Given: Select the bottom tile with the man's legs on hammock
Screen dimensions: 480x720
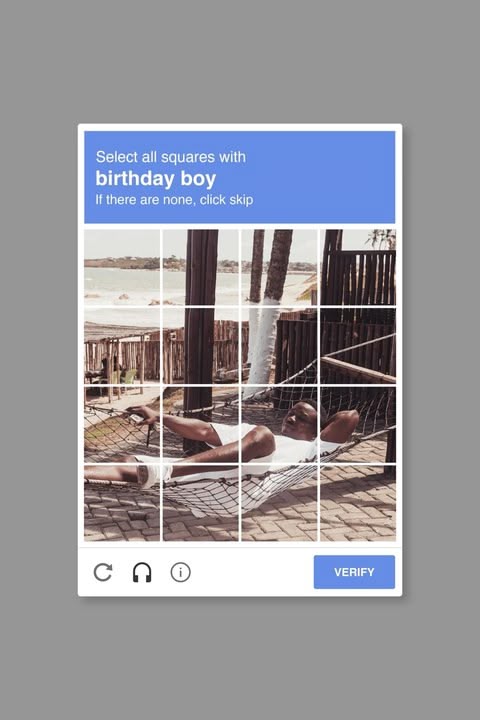Looking at the screenshot, I should click(x=200, y=503).
